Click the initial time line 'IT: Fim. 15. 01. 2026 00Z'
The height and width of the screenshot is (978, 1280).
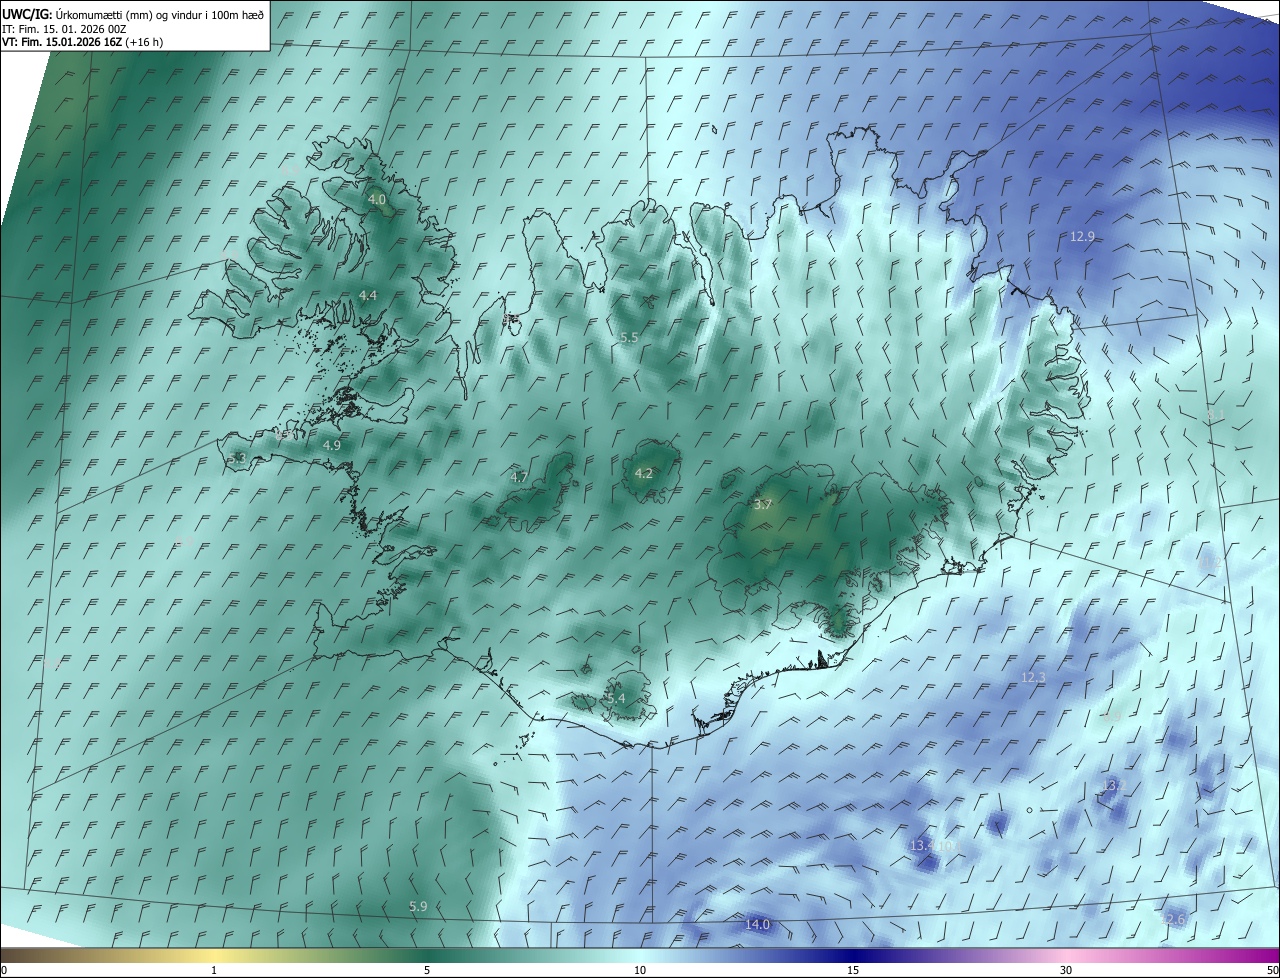coord(65,29)
